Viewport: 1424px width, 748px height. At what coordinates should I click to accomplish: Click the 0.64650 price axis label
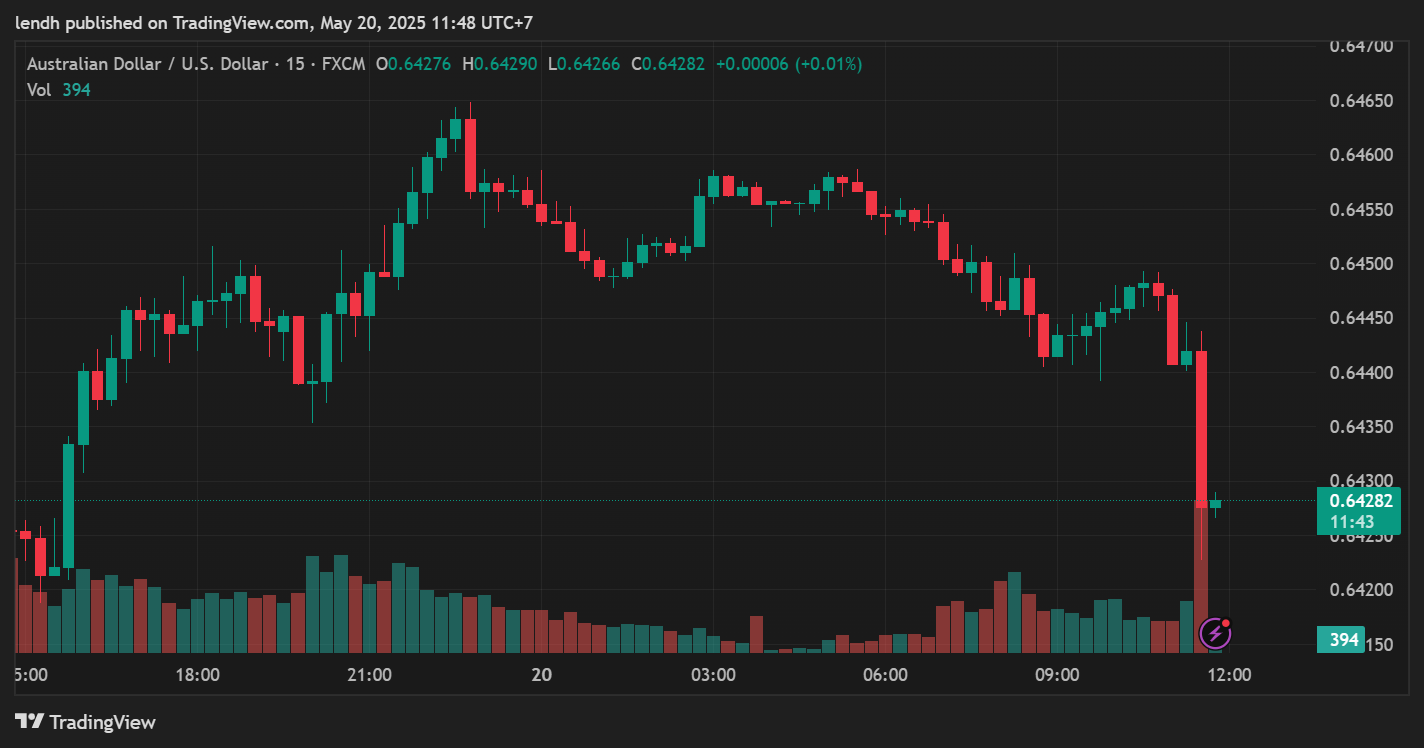pyautogui.click(x=1361, y=101)
